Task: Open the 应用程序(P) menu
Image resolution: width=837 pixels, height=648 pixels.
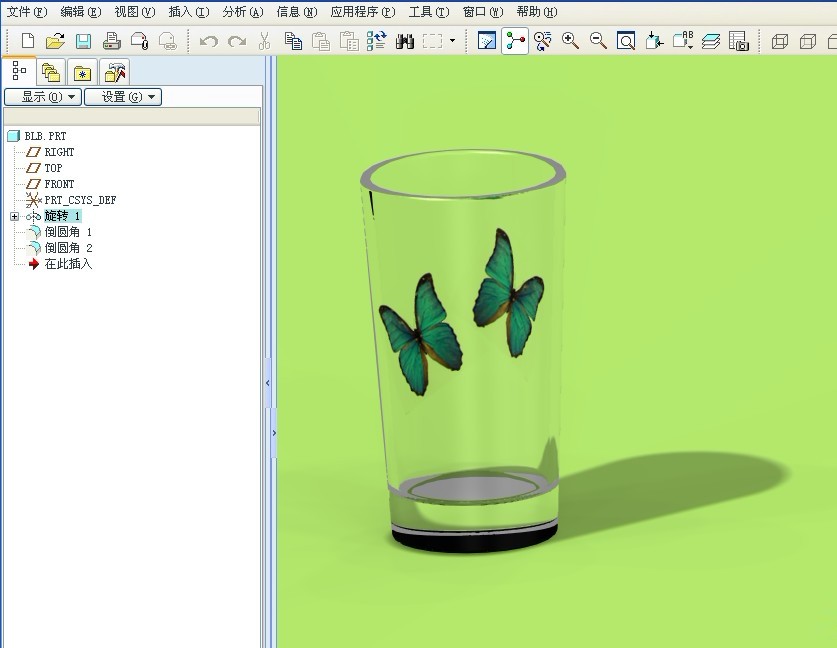Action: 363,12
